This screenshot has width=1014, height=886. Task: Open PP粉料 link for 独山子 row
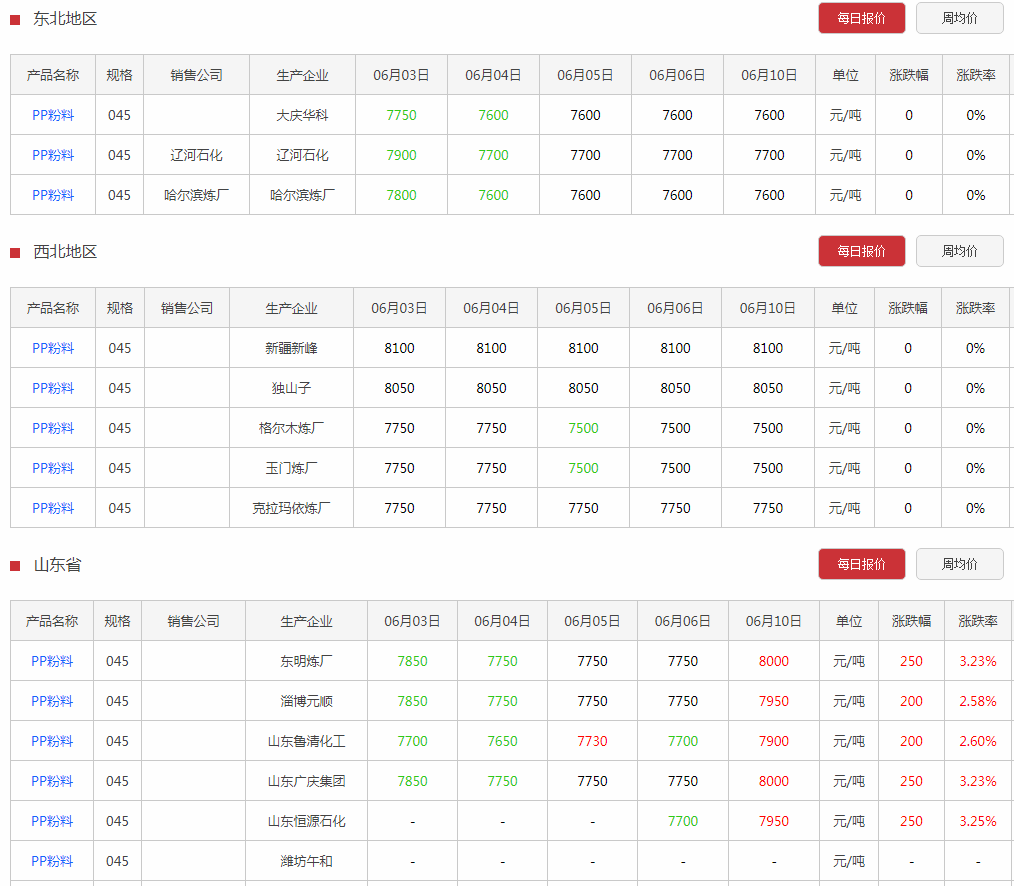point(53,388)
